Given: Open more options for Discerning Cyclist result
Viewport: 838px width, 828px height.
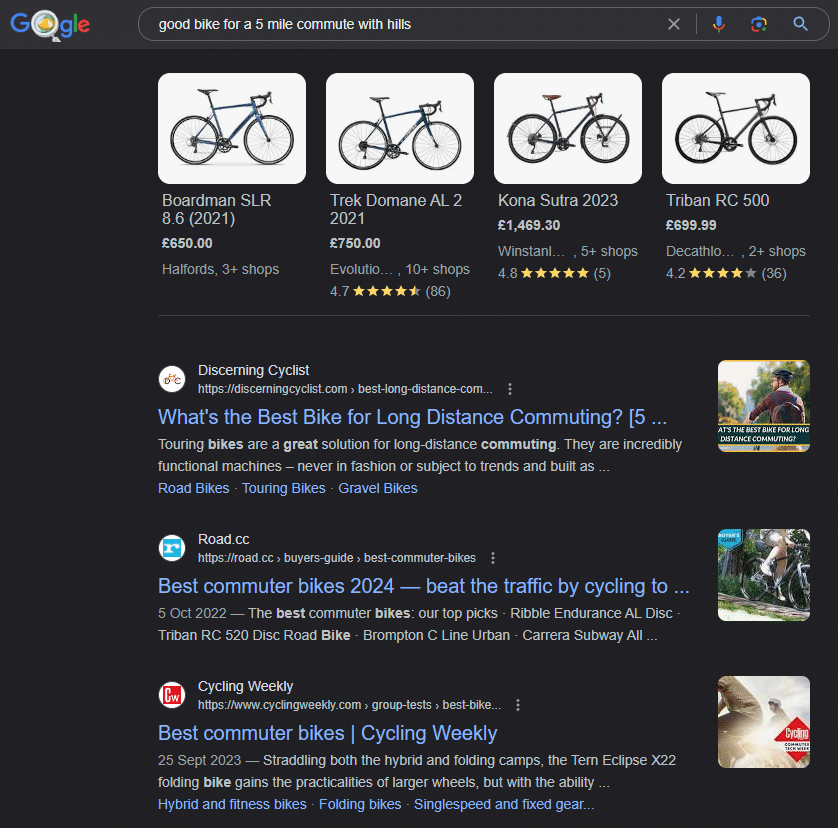Looking at the screenshot, I should (x=510, y=389).
